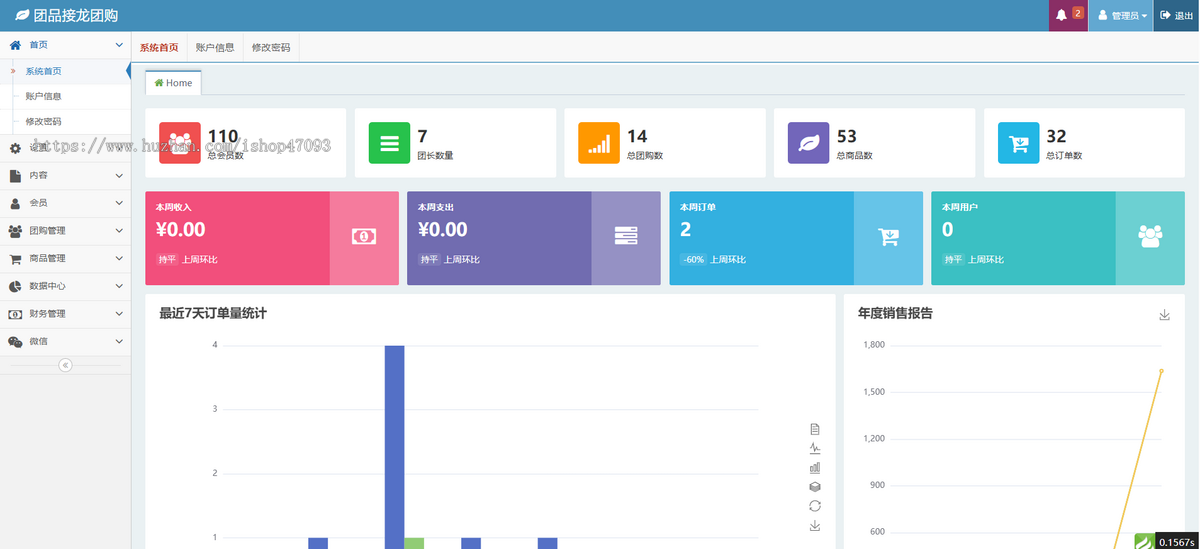Click the 持平 badge on 本周支出 card

click(x=429, y=259)
